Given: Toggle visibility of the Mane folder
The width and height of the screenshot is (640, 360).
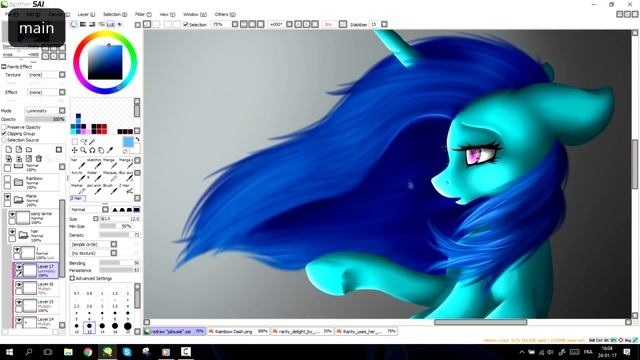Looking at the screenshot, I should point(7,197).
